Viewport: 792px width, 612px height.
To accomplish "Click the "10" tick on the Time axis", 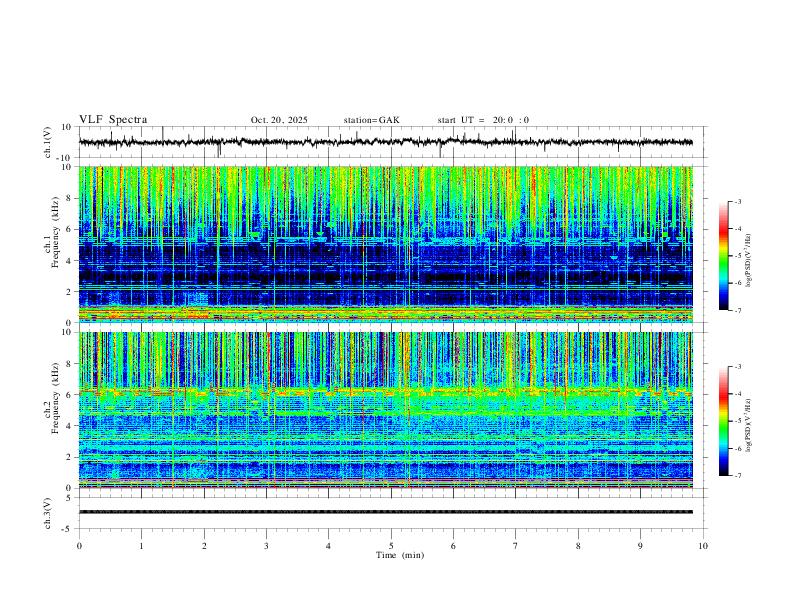I will (x=703, y=546).
